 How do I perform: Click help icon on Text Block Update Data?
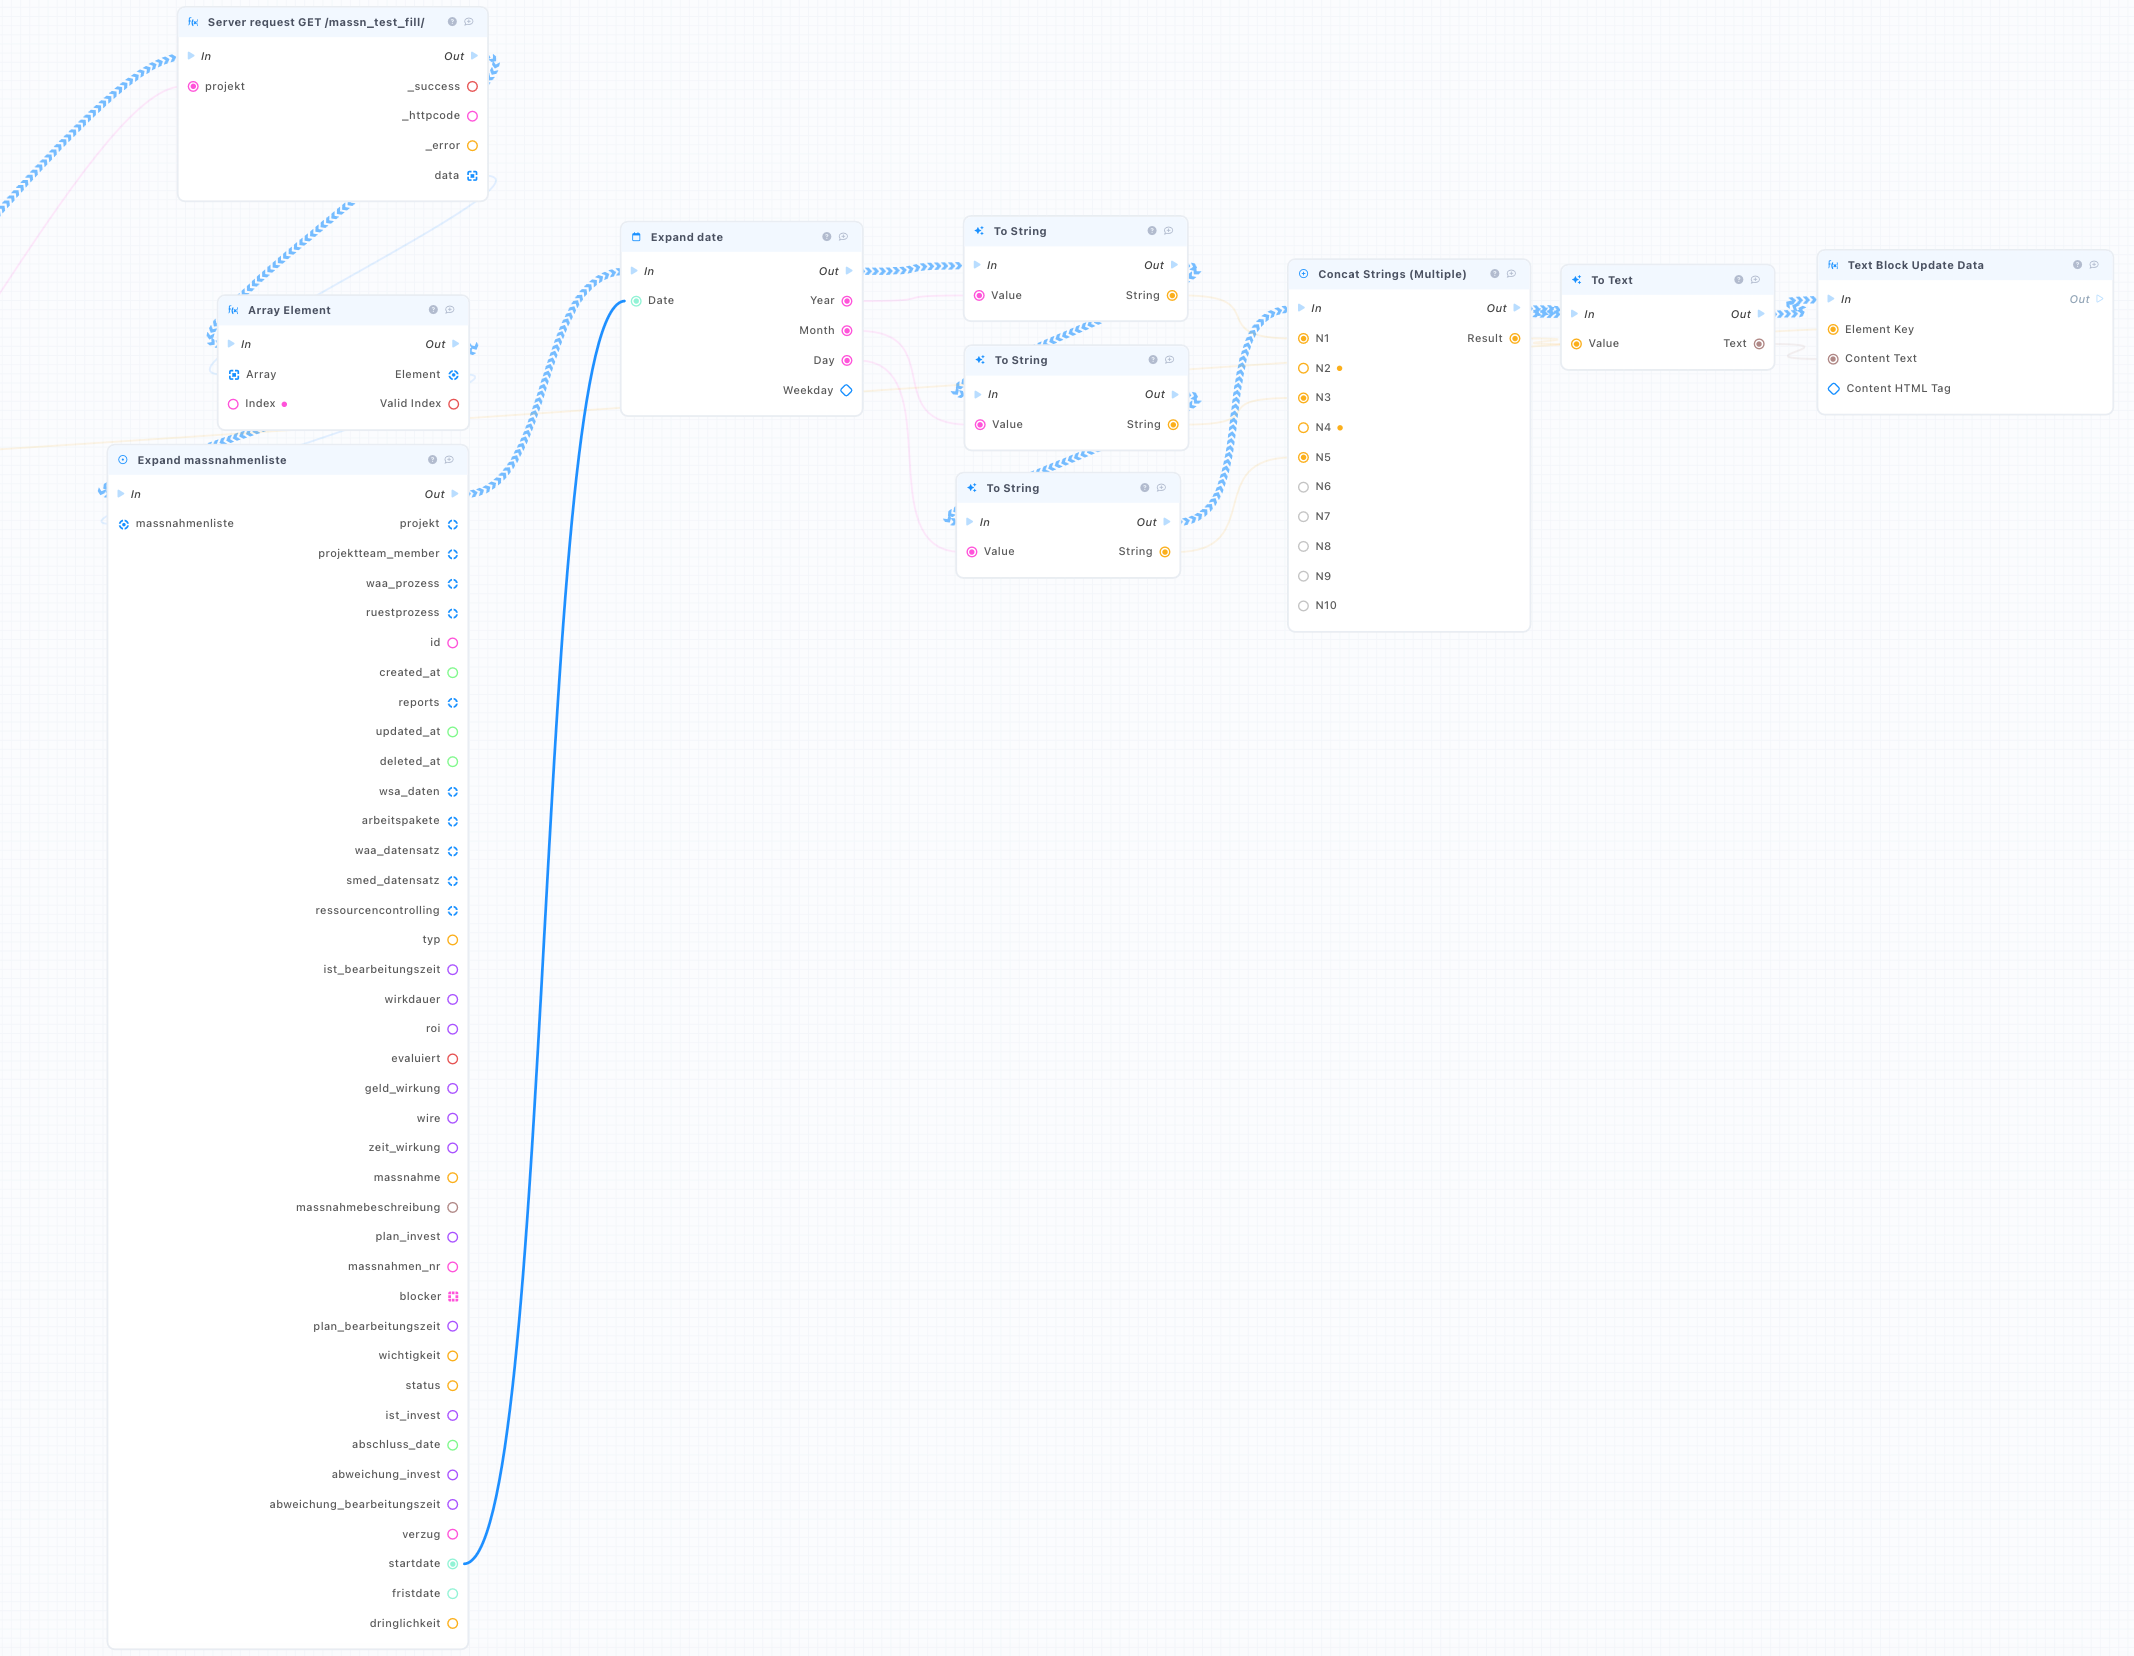point(2077,265)
